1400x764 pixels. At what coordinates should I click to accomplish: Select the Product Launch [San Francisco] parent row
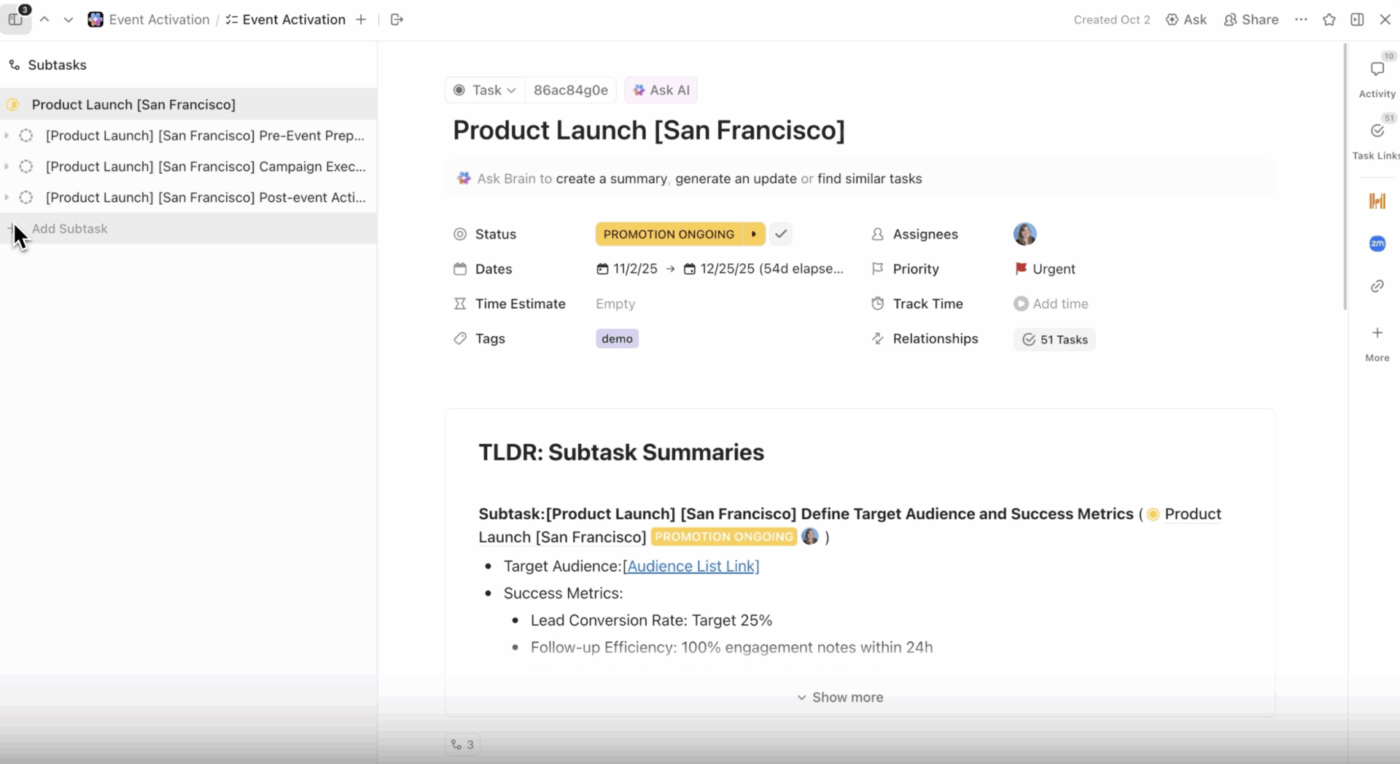[188, 104]
